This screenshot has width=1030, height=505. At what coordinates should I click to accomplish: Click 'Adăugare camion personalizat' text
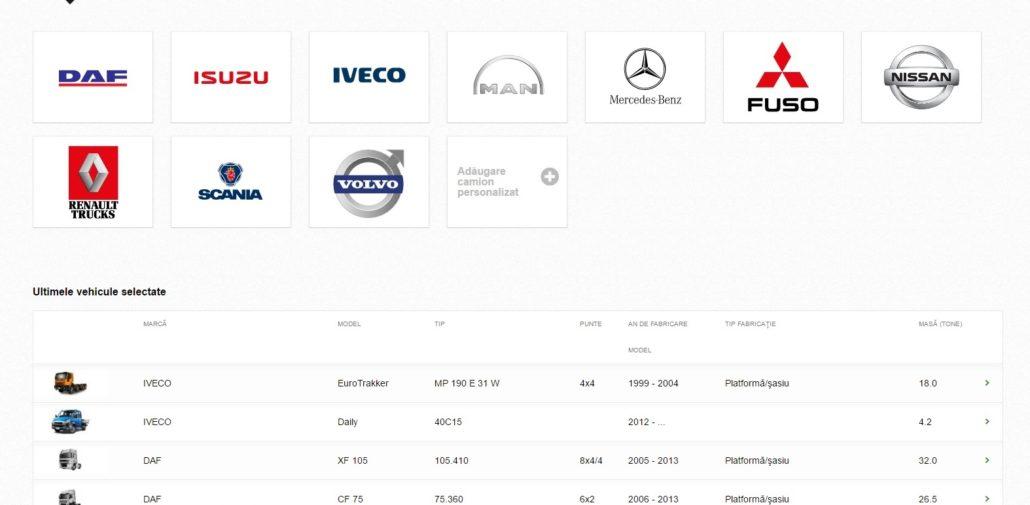click(x=488, y=182)
